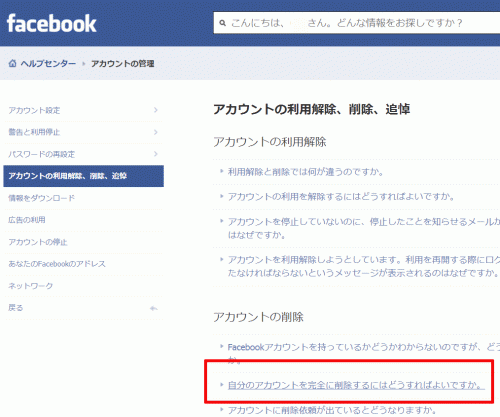Open 利用解除と削除では何が違うのですか link
Image resolution: width=500 pixels, height=417 pixels.
click(x=306, y=172)
